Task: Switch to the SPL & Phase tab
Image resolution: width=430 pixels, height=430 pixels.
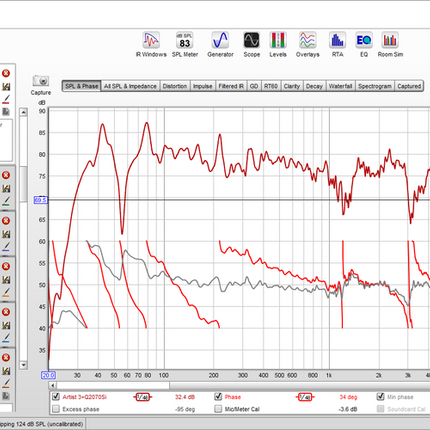Action: [x=81, y=86]
